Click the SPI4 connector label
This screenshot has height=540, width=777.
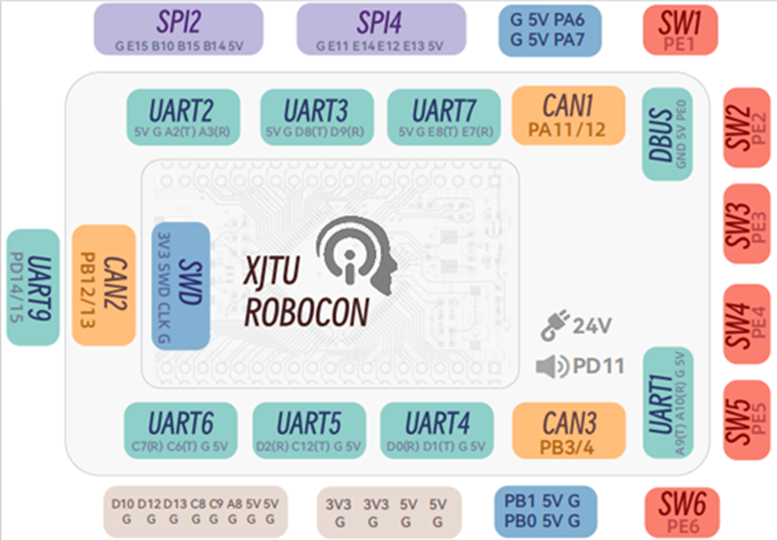(381, 29)
